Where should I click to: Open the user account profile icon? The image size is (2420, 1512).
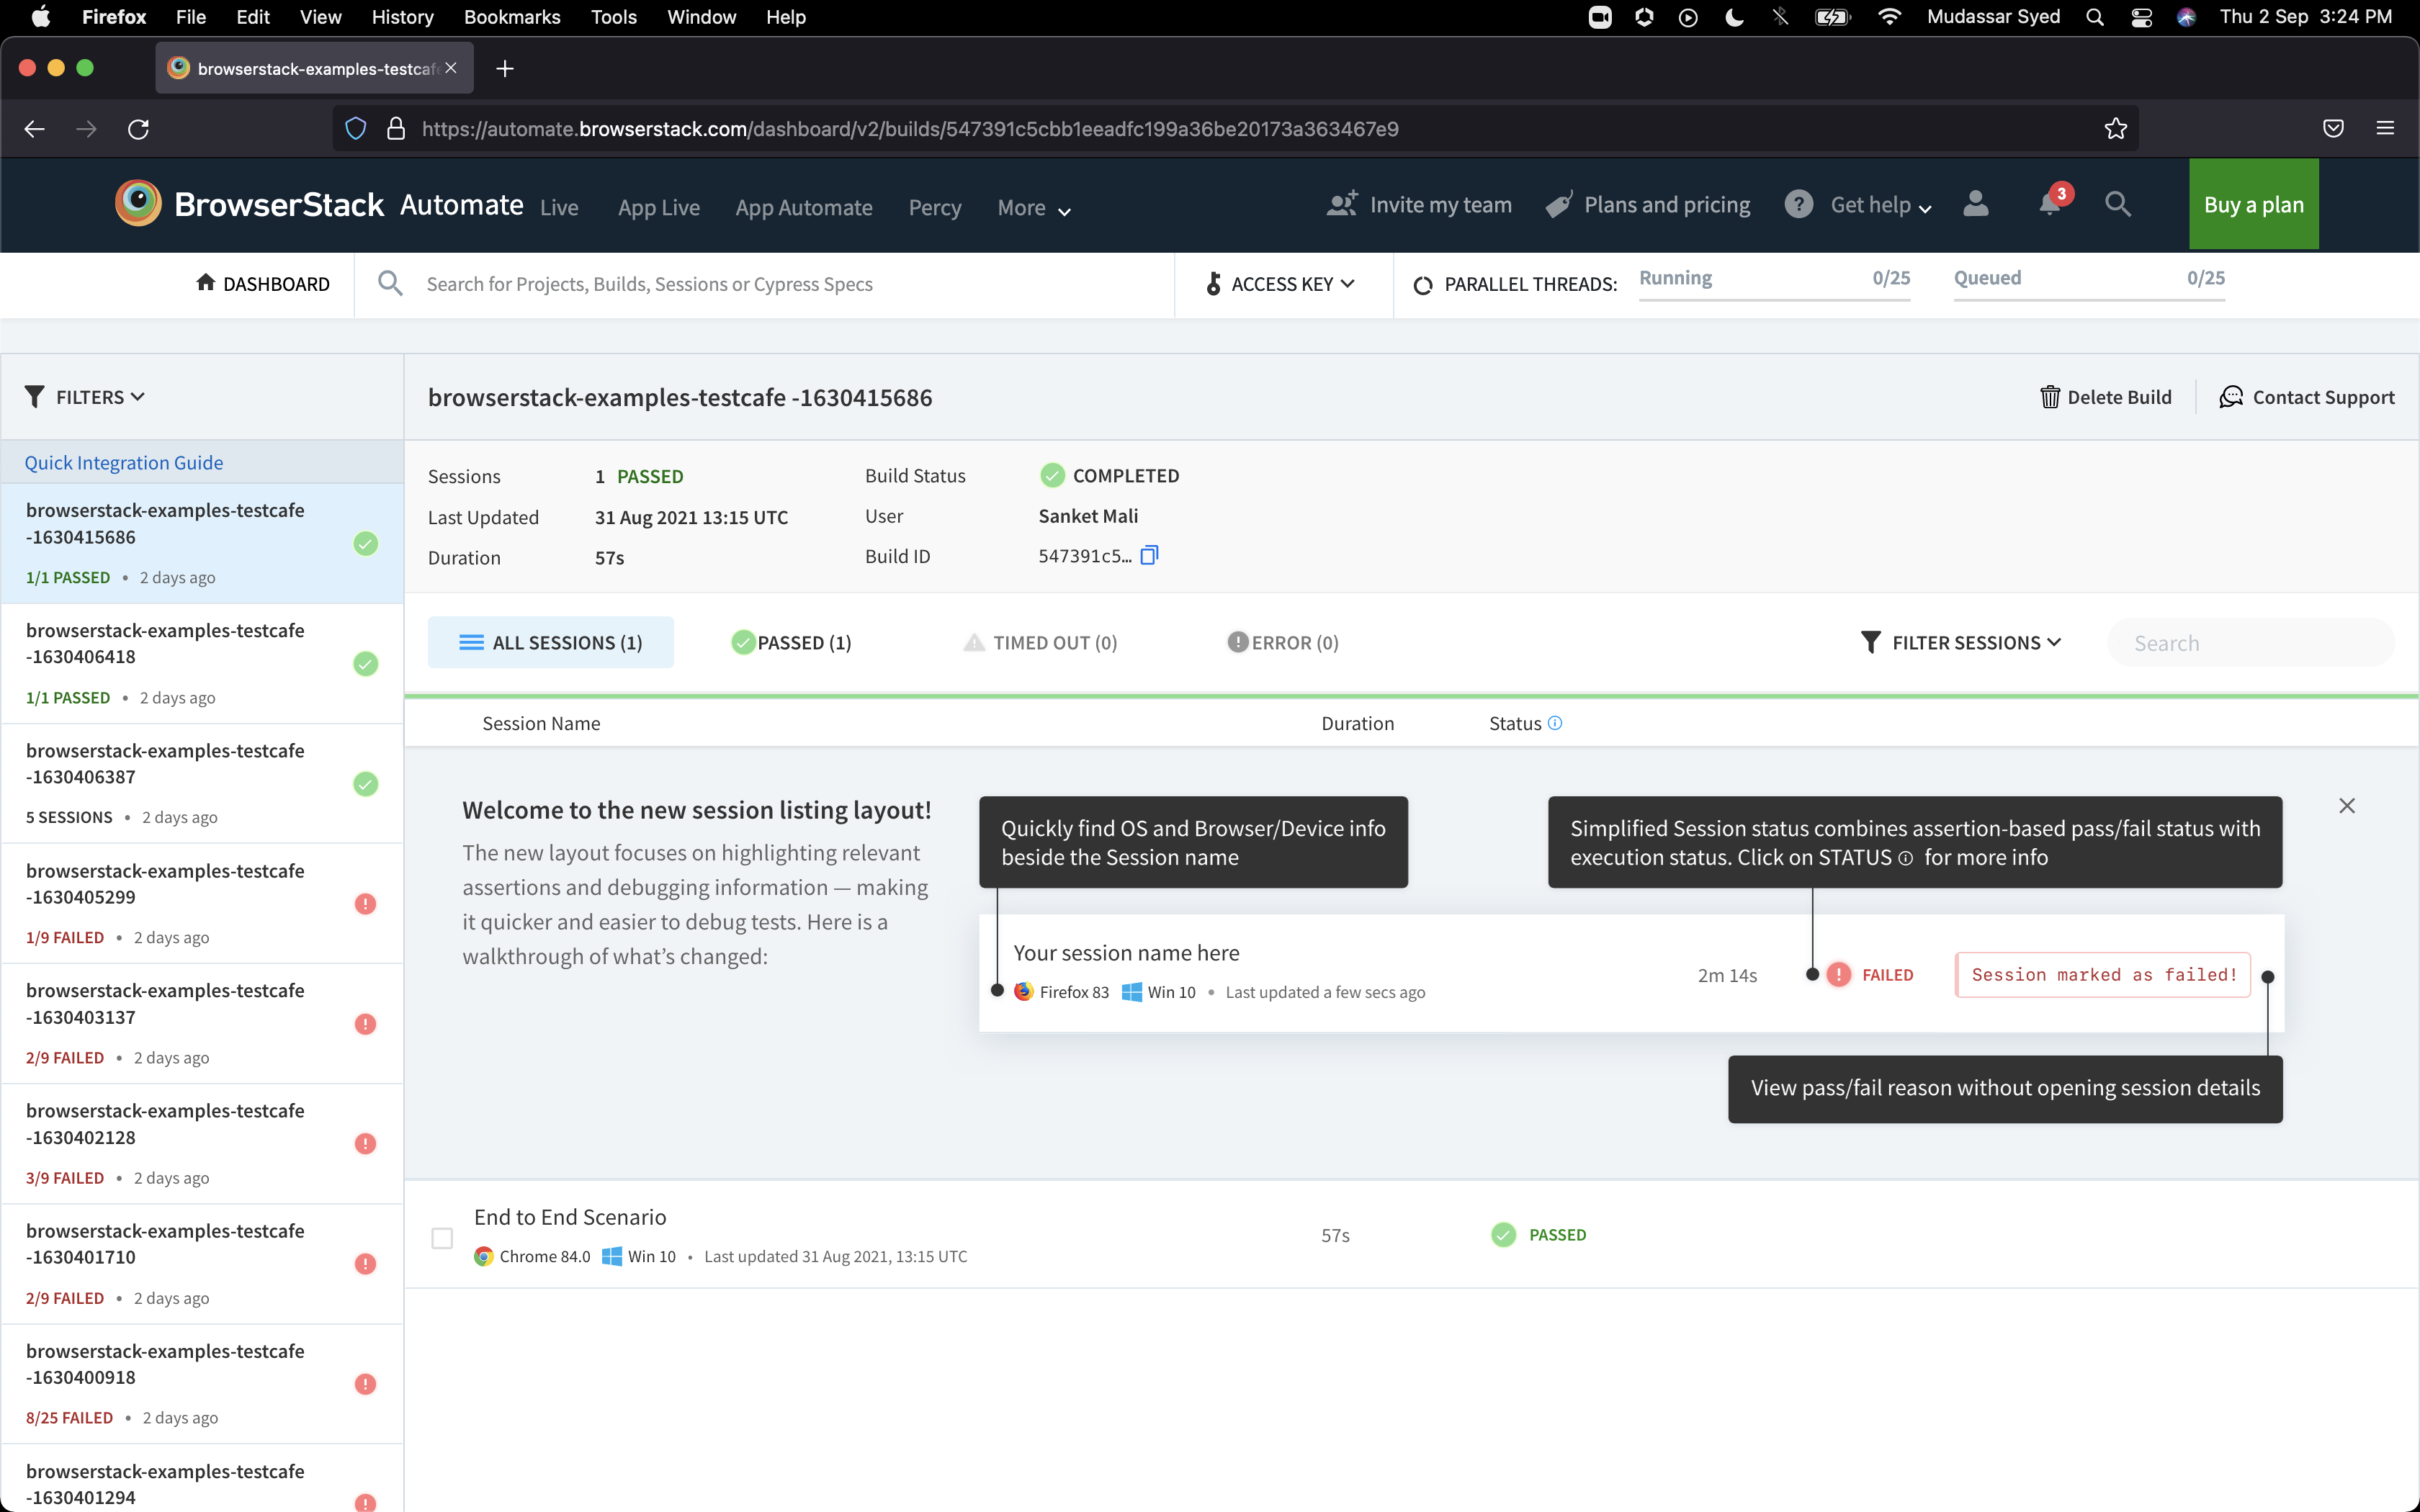click(1975, 204)
